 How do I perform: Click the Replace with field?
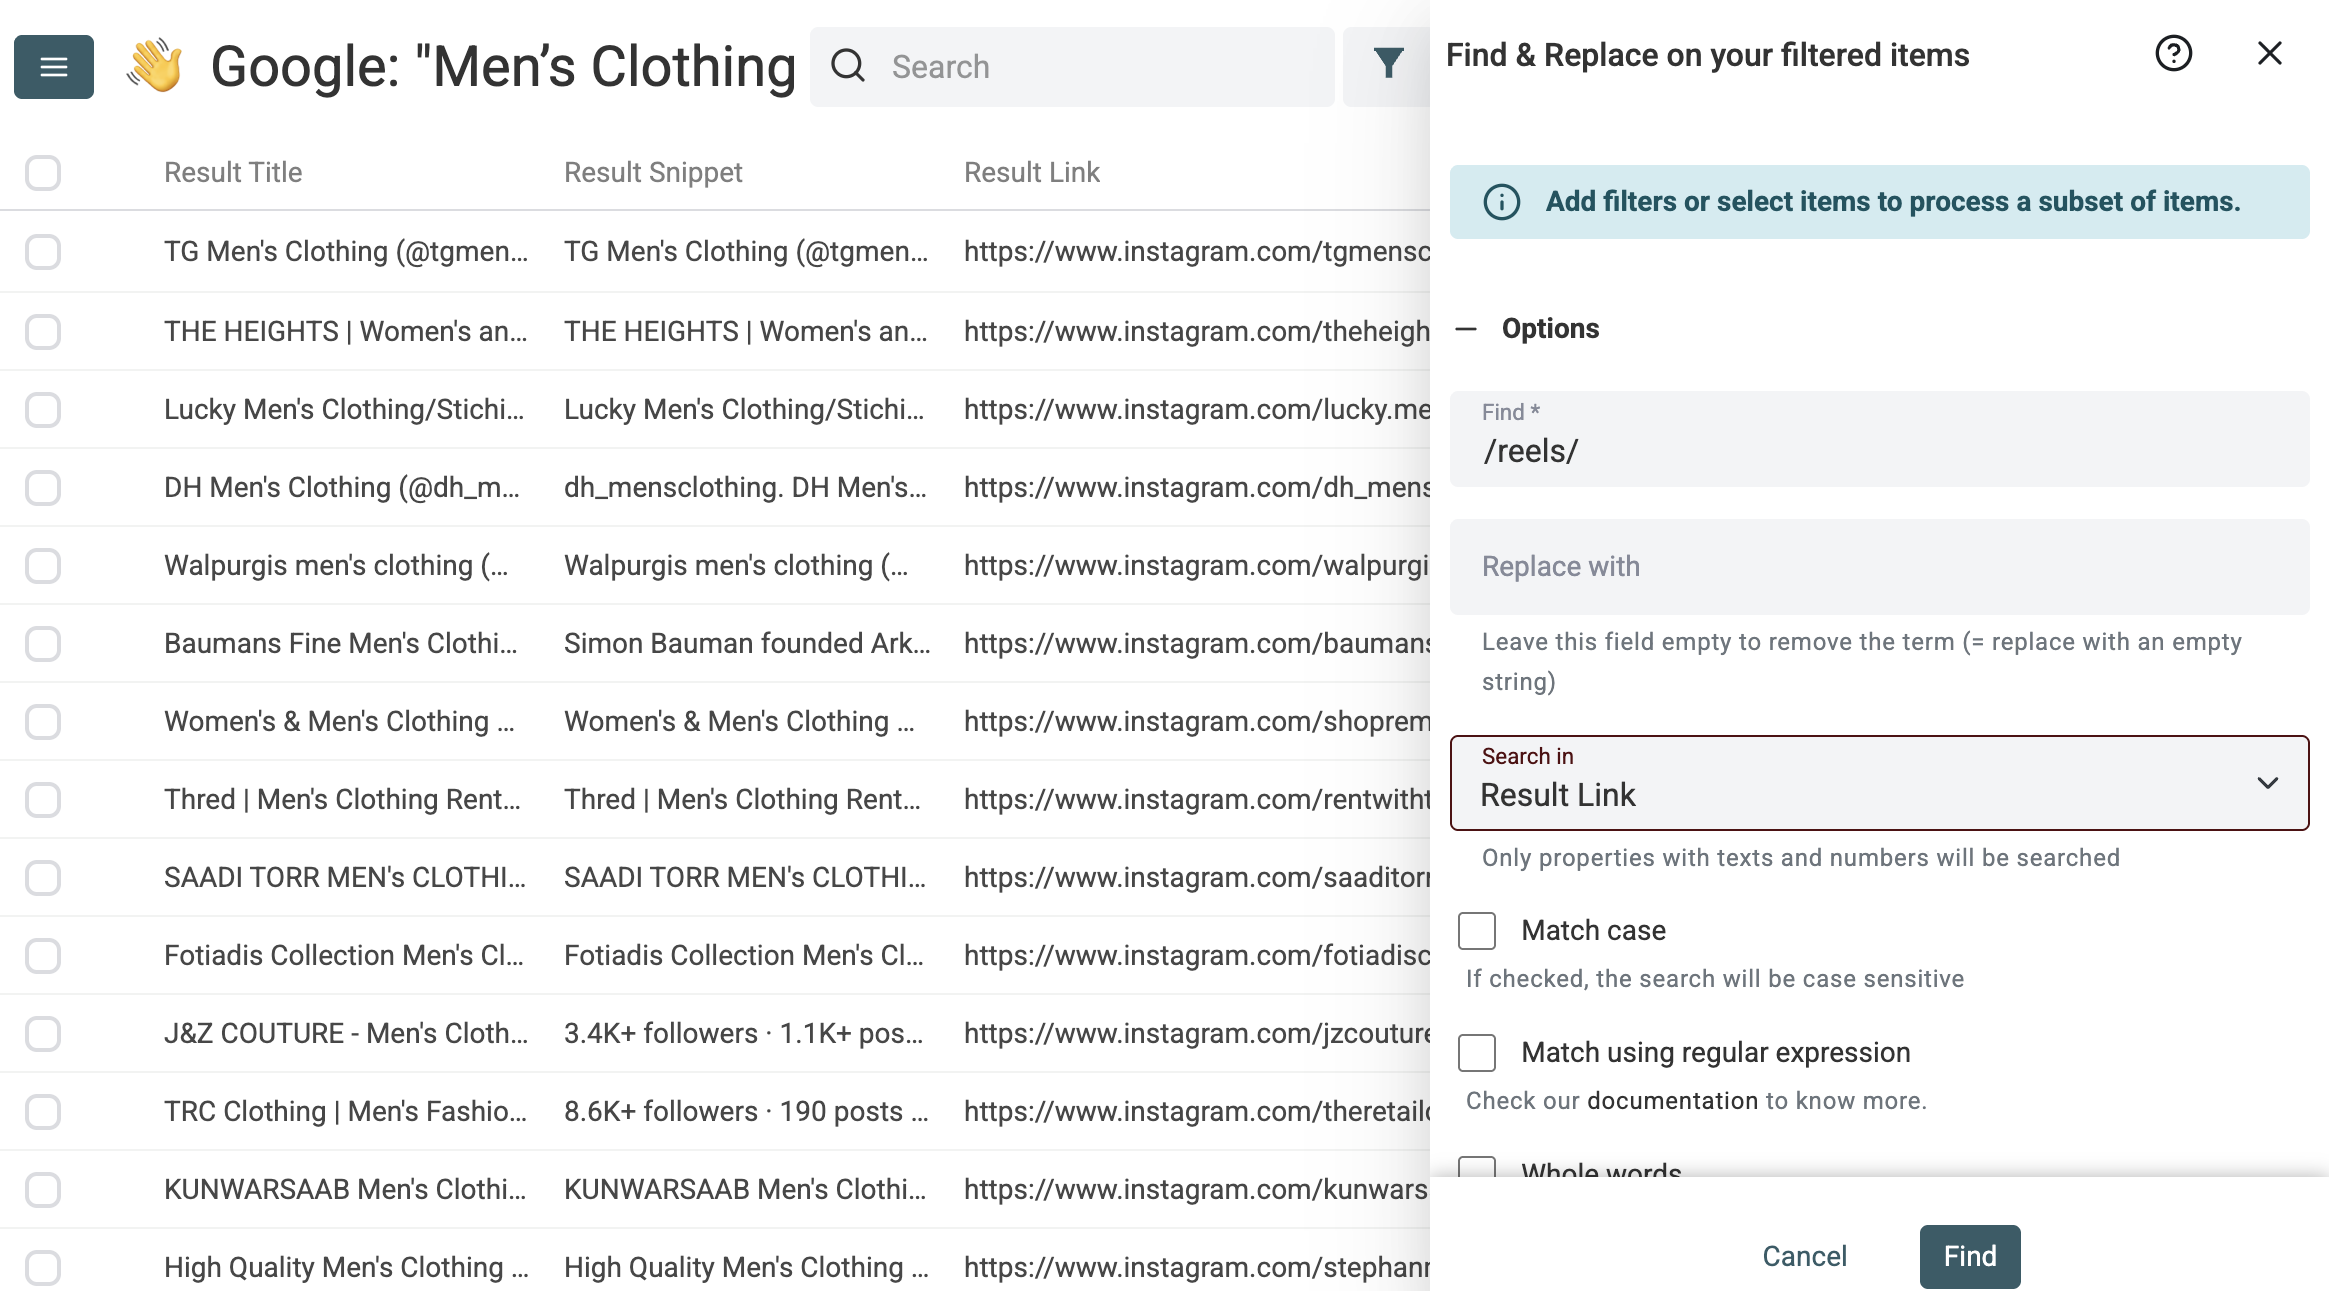1878,567
